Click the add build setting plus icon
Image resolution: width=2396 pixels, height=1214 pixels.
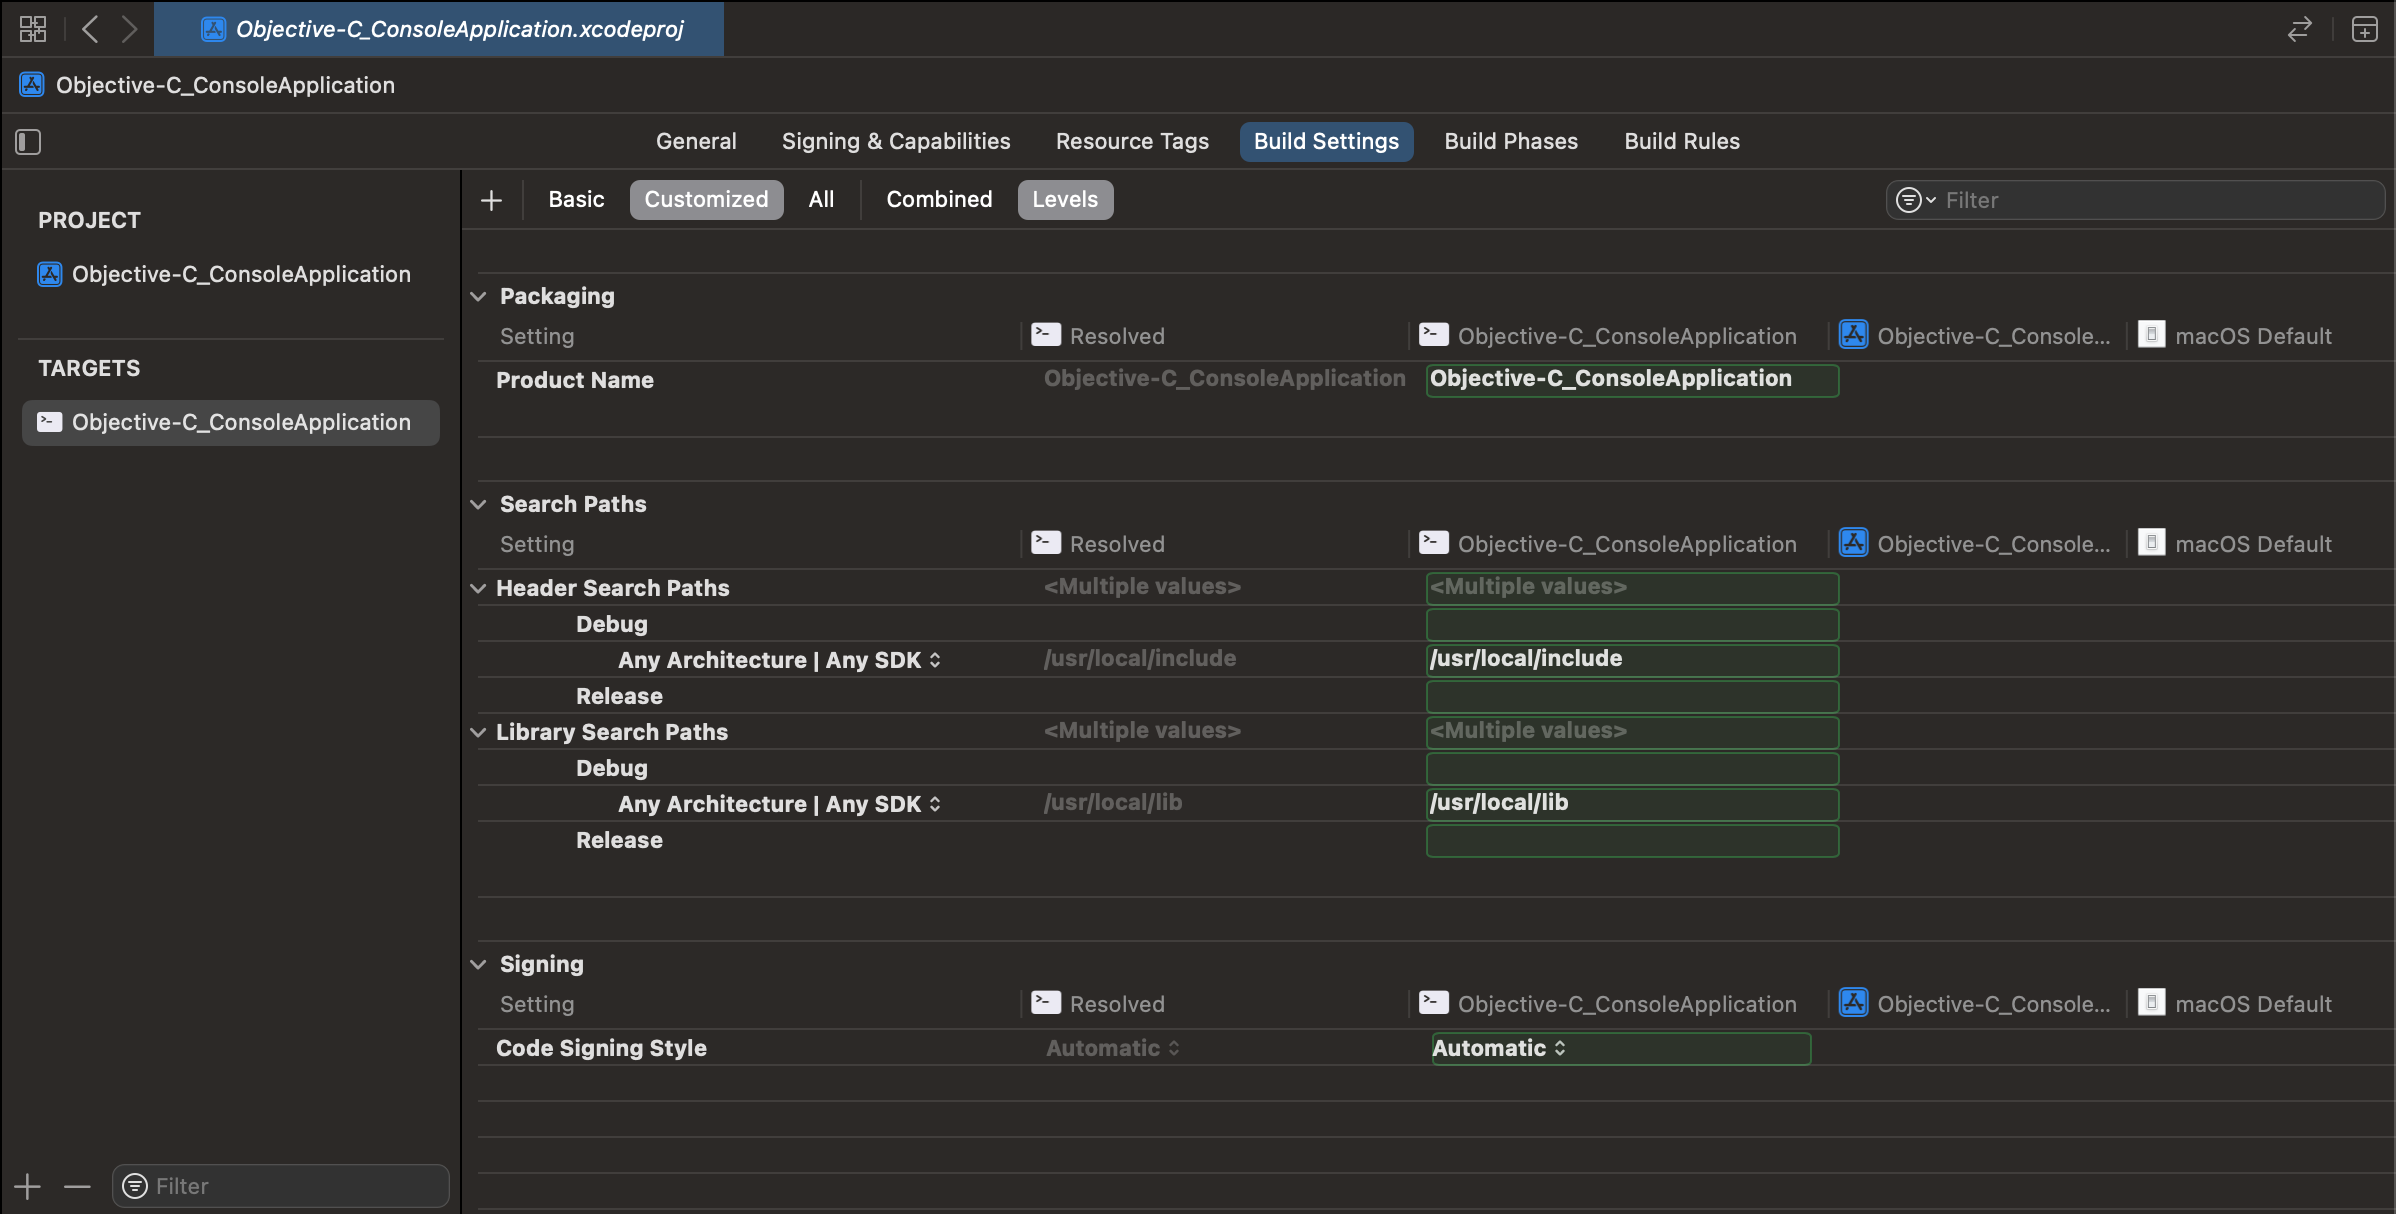pyautogui.click(x=491, y=200)
